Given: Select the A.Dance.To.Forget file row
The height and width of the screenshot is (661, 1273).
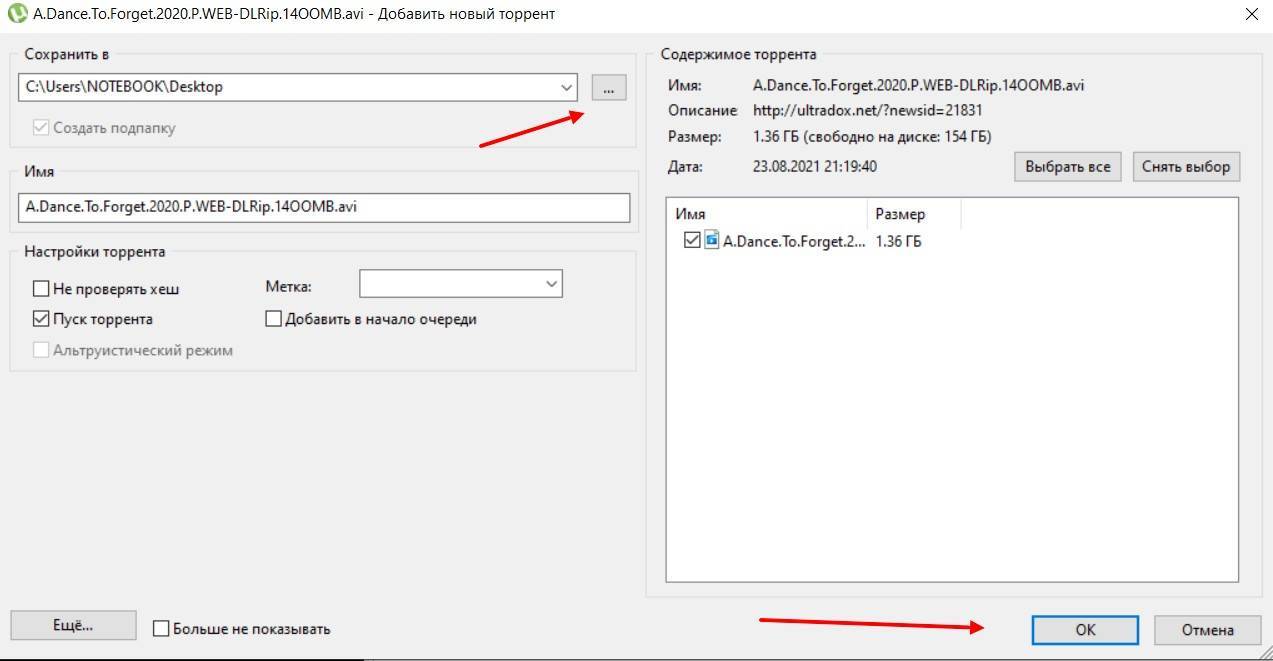Looking at the screenshot, I should click(x=794, y=241).
